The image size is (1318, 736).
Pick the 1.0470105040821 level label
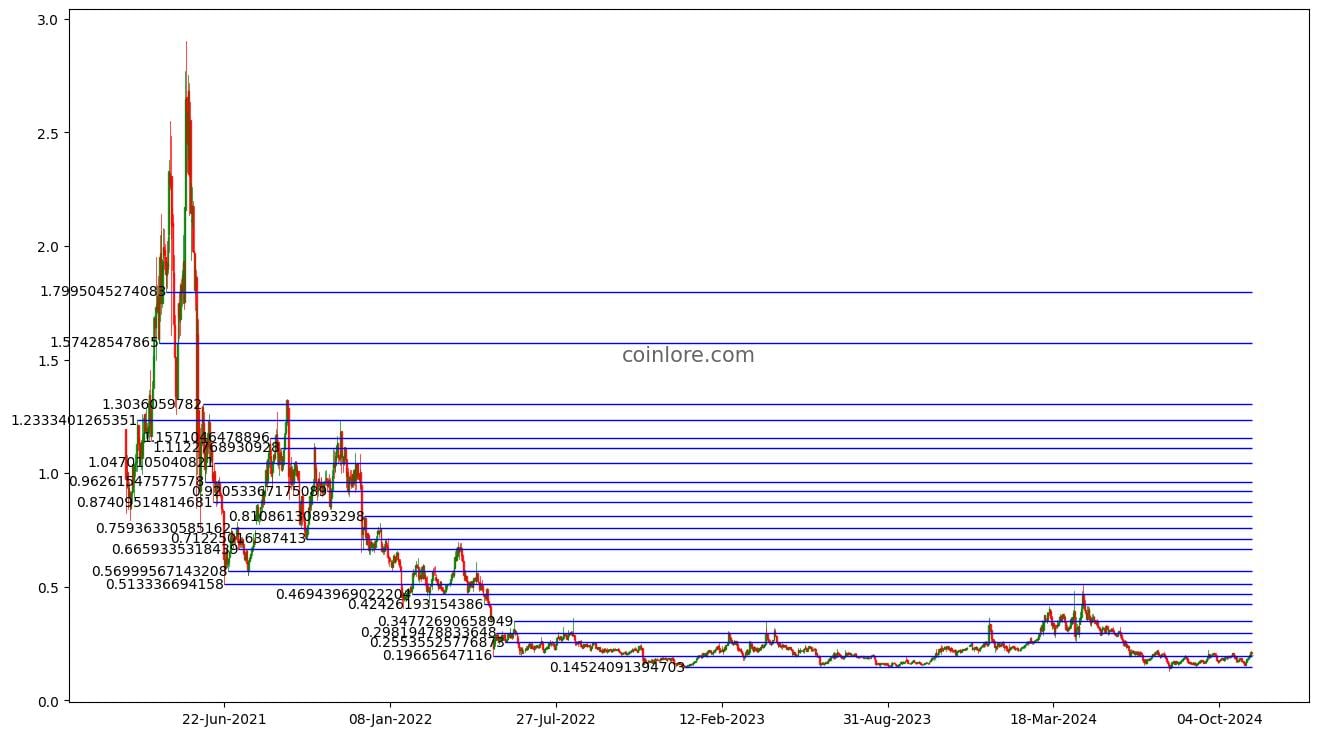150,463
